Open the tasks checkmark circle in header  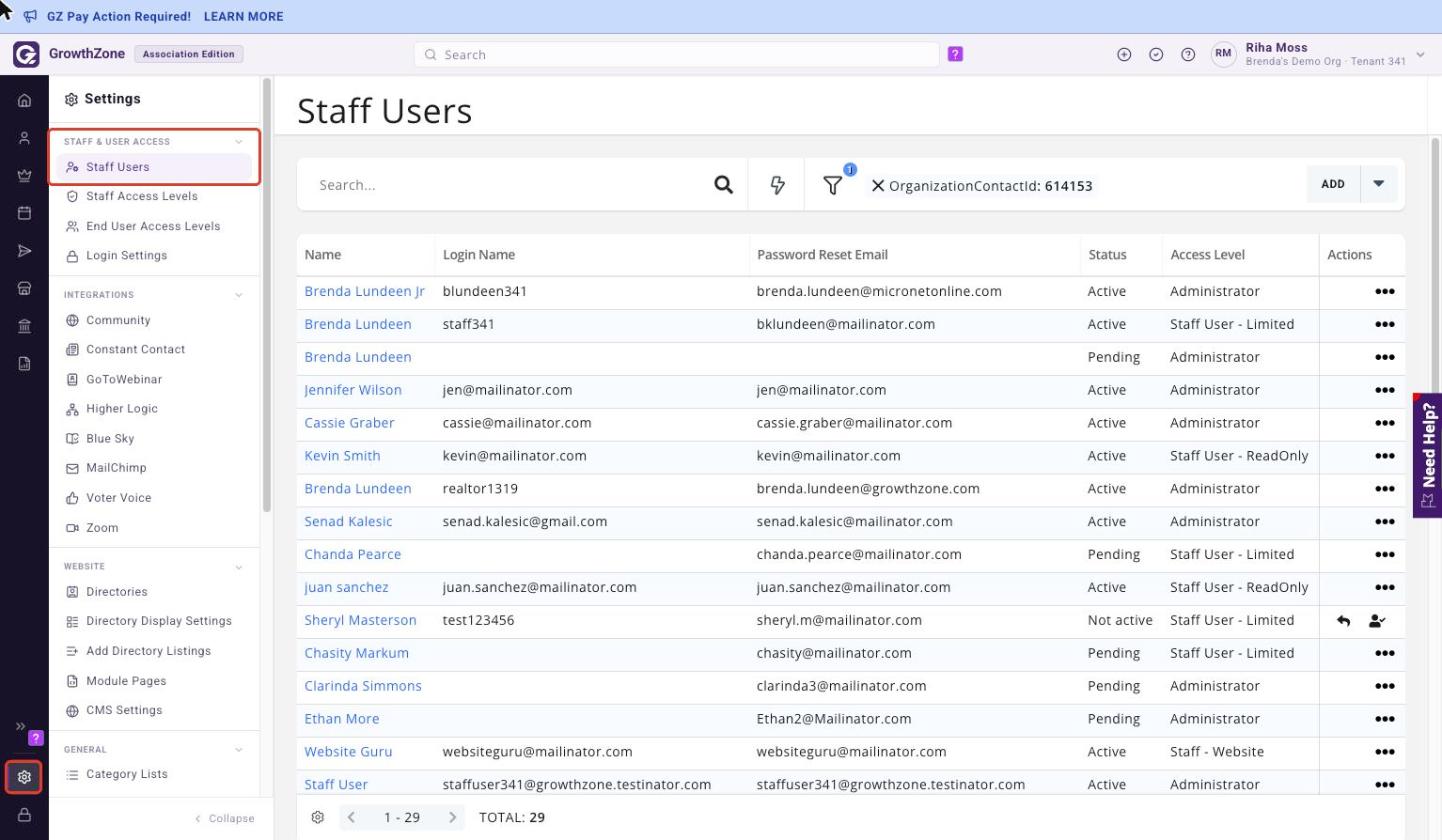click(x=1156, y=55)
